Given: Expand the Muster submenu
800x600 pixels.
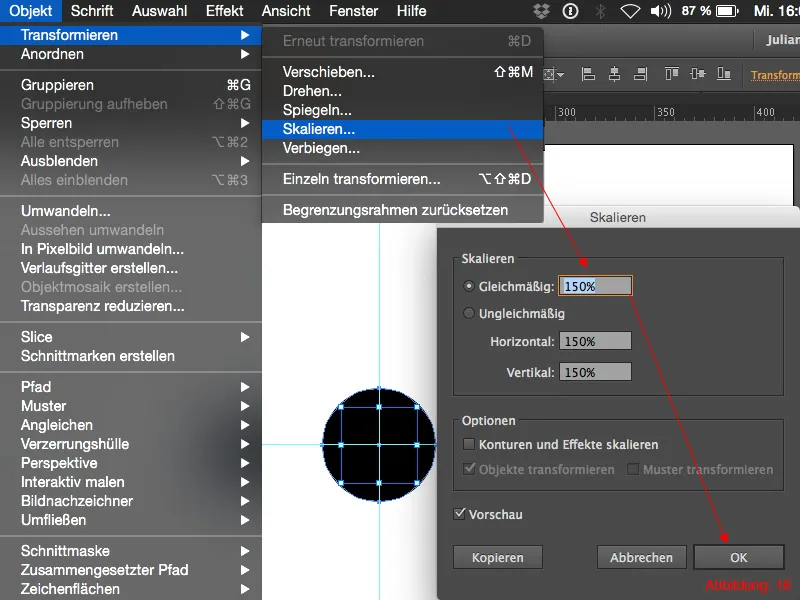Looking at the screenshot, I should click(x=131, y=406).
